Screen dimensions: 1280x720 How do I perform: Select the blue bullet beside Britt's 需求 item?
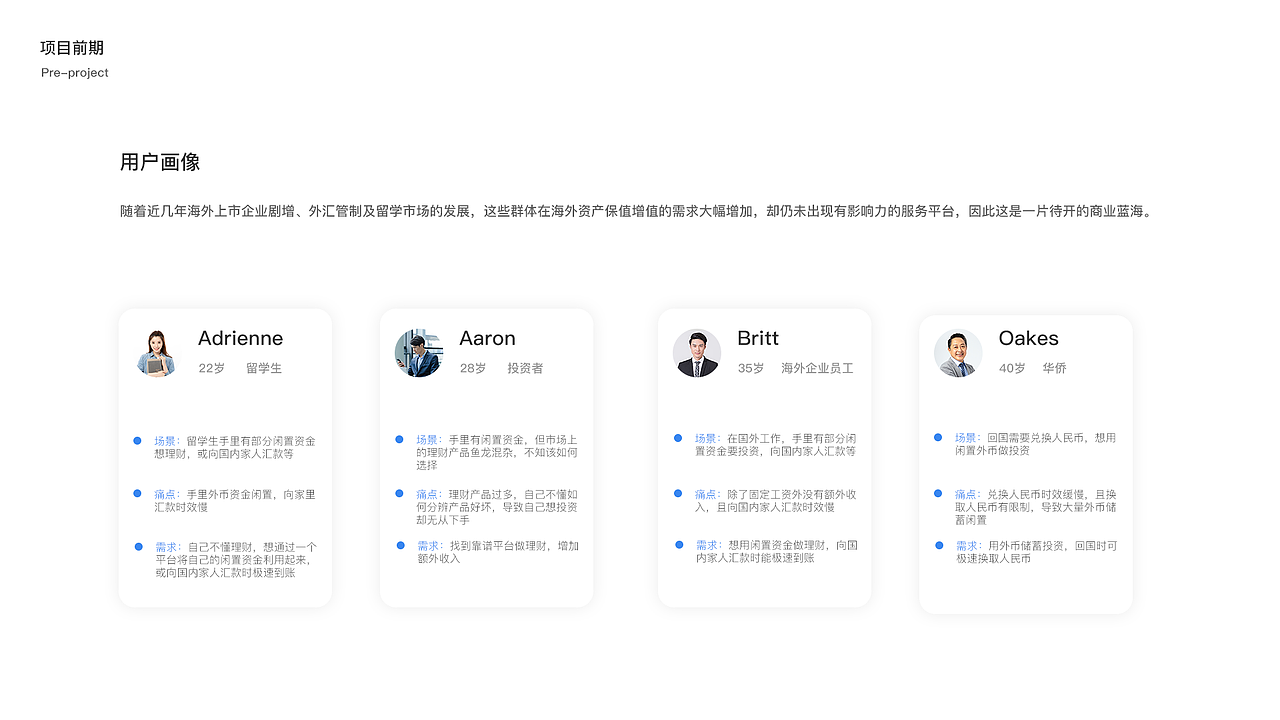(x=678, y=545)
